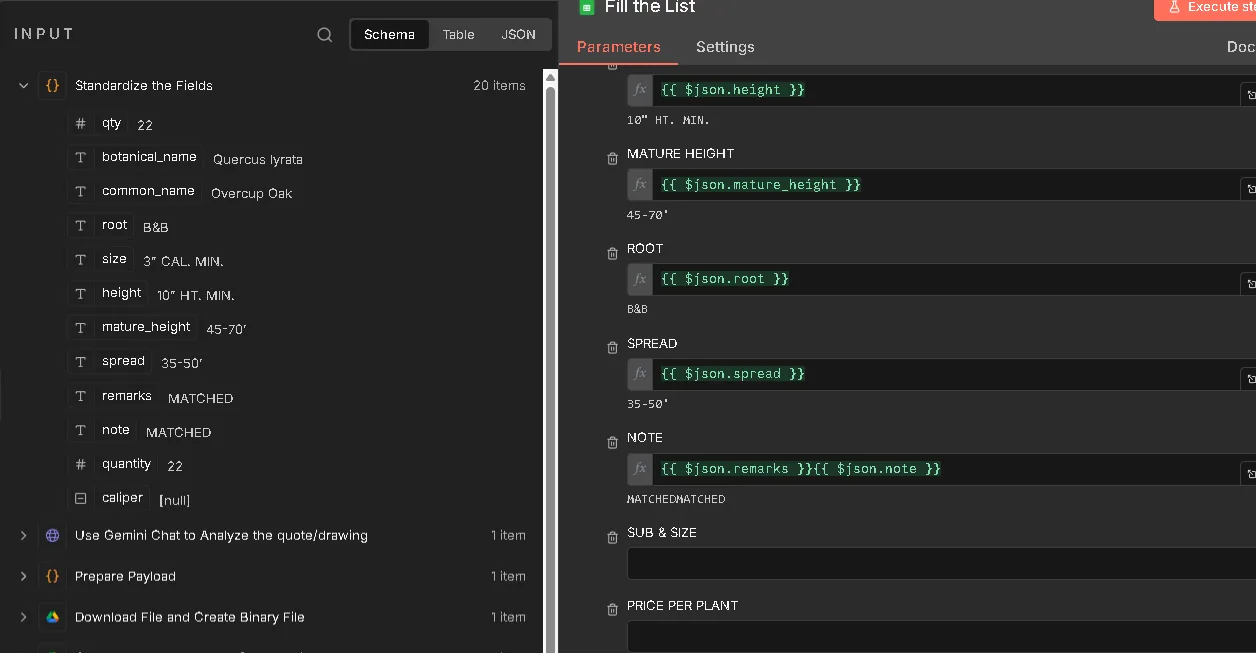Switch to the JSON view

coord(518,35)
